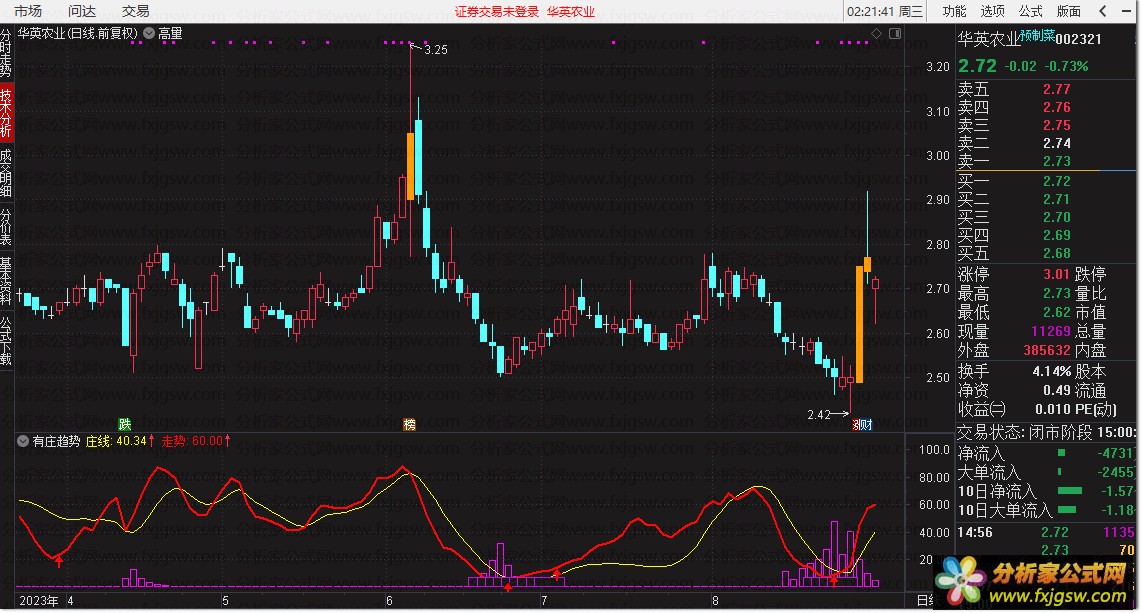Viewport: 1143px width, 613px height.
Task: Click the 3.25 high price label
Action: pos(436,50)
